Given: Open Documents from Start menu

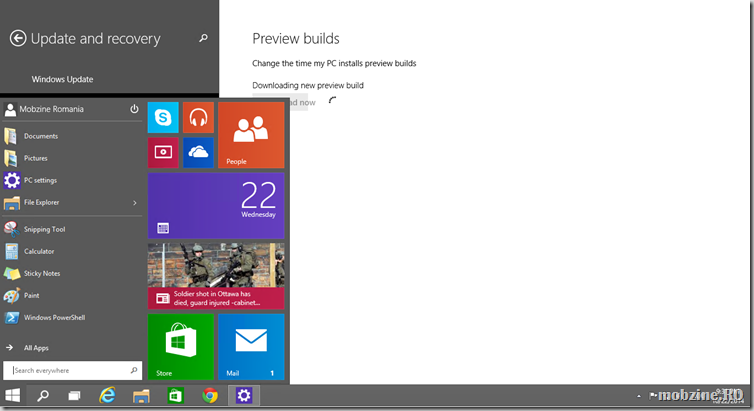Looking at the screenshot, I should pyautogui.click(x=72, y=137).
